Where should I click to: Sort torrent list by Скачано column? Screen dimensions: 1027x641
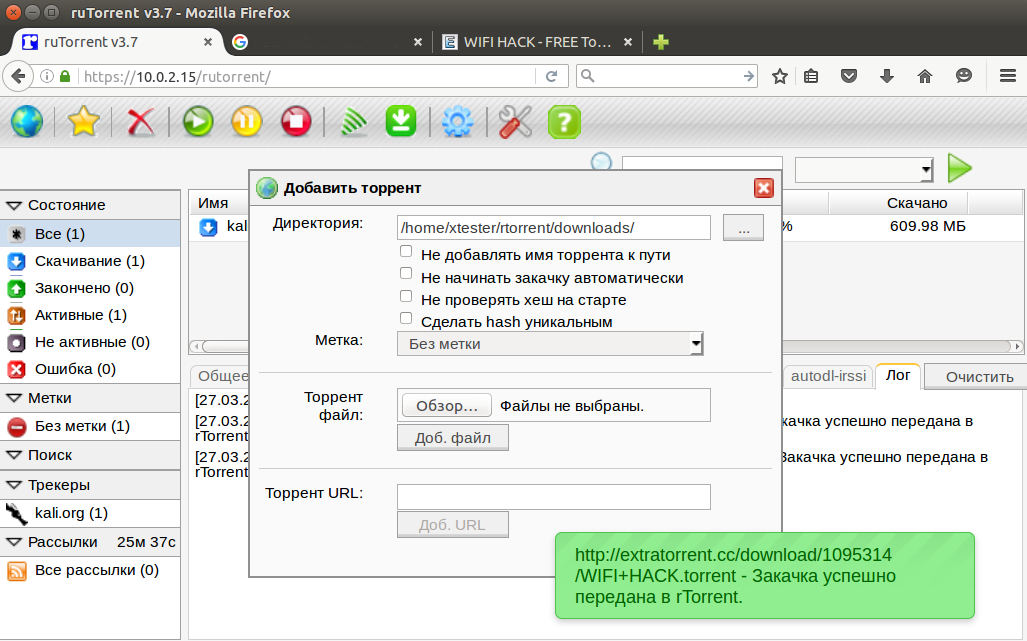(917, 204)
